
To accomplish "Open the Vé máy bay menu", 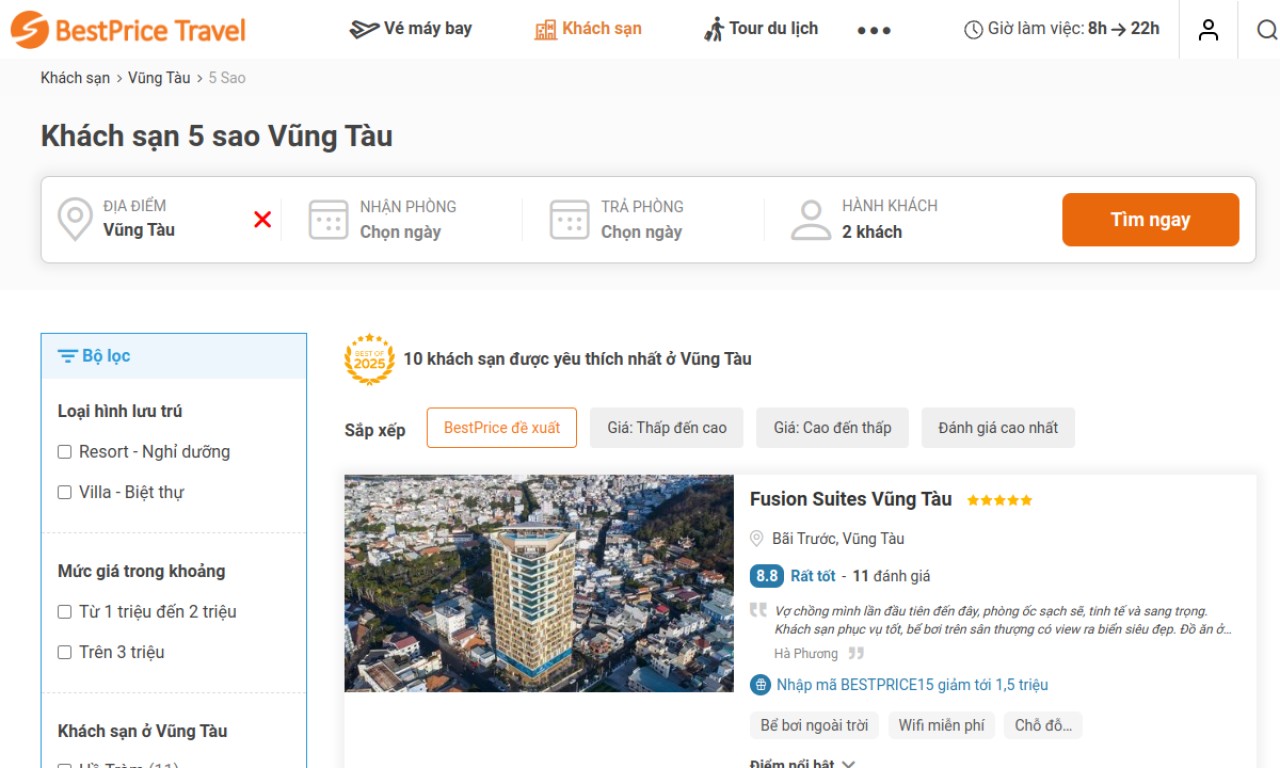I will pyautogui.click(x=410, y=29).
